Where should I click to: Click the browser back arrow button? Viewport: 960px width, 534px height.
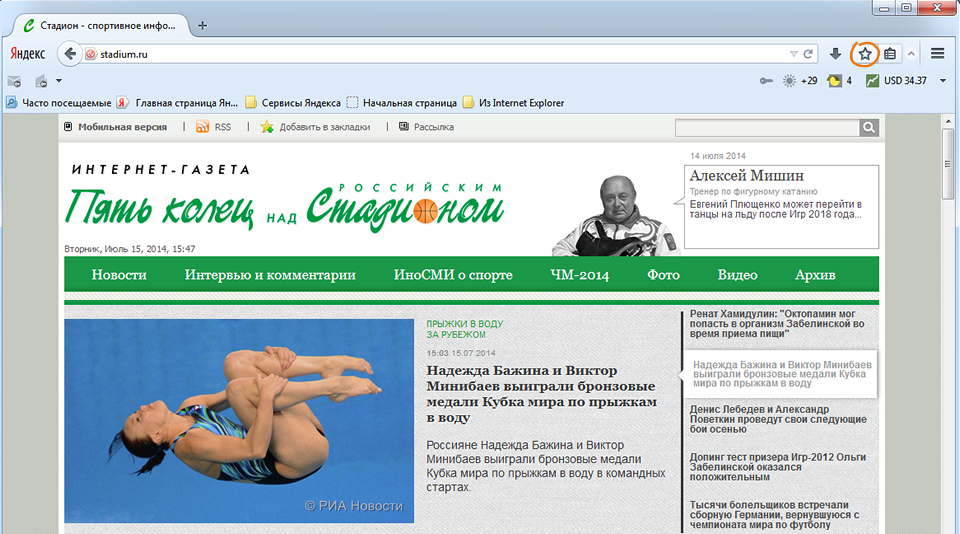pos(70,54)
